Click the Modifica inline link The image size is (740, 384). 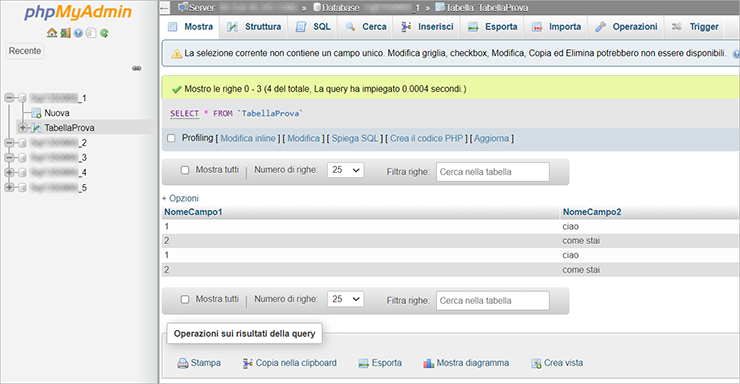pos(248,138)
